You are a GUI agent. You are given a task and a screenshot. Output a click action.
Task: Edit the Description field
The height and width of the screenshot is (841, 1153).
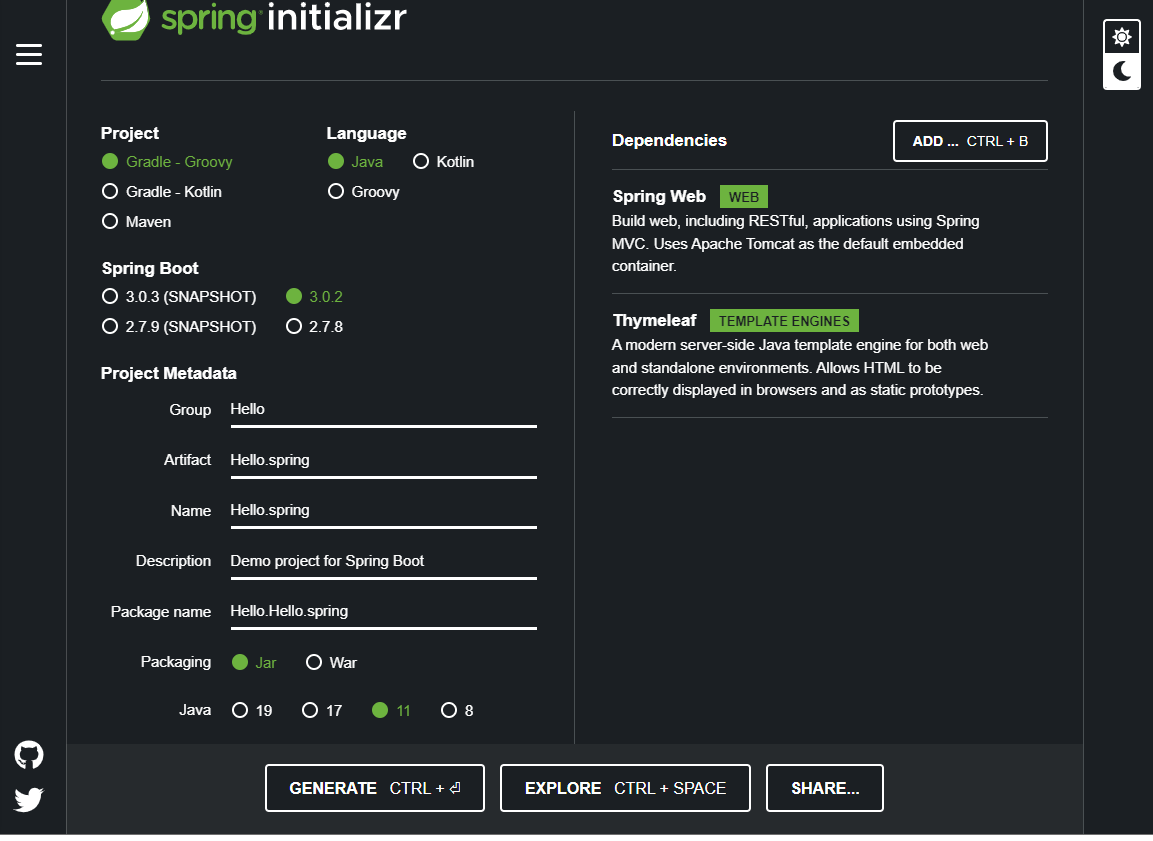pos(383,562)
